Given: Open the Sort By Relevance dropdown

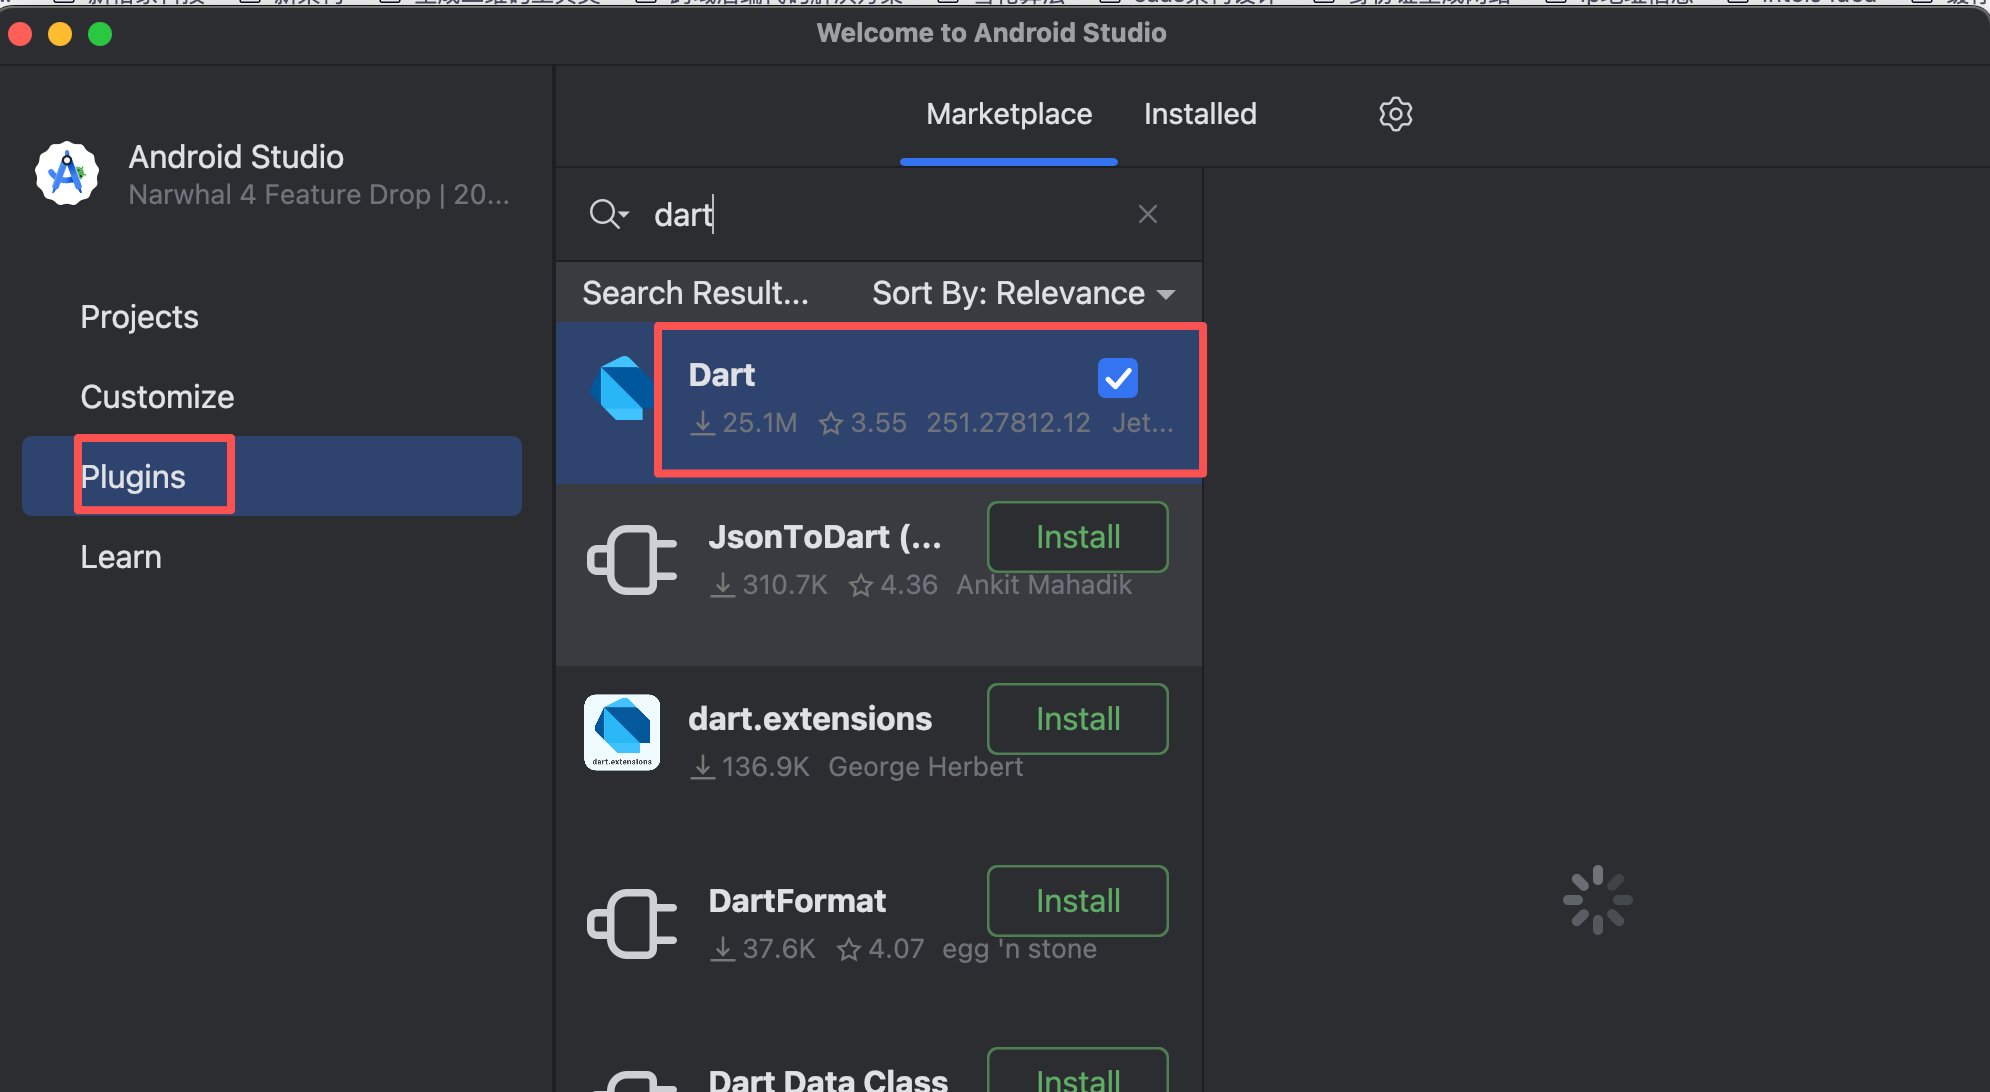Looking at the screenshot, I should 1023,293.
